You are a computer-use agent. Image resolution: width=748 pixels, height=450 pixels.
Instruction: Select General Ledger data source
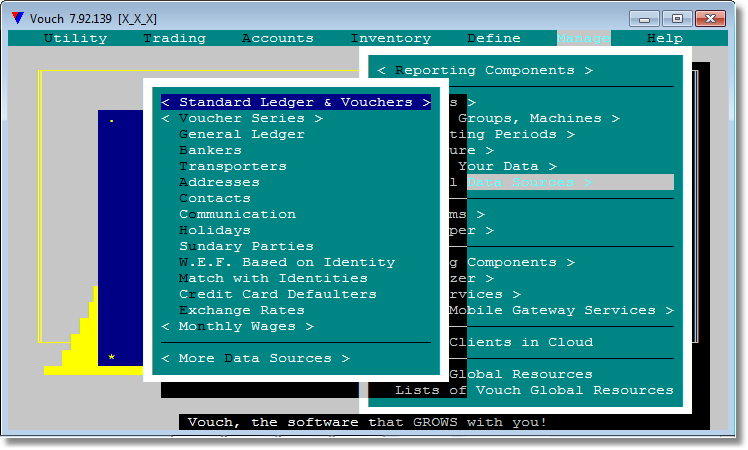tap(241, 134)
